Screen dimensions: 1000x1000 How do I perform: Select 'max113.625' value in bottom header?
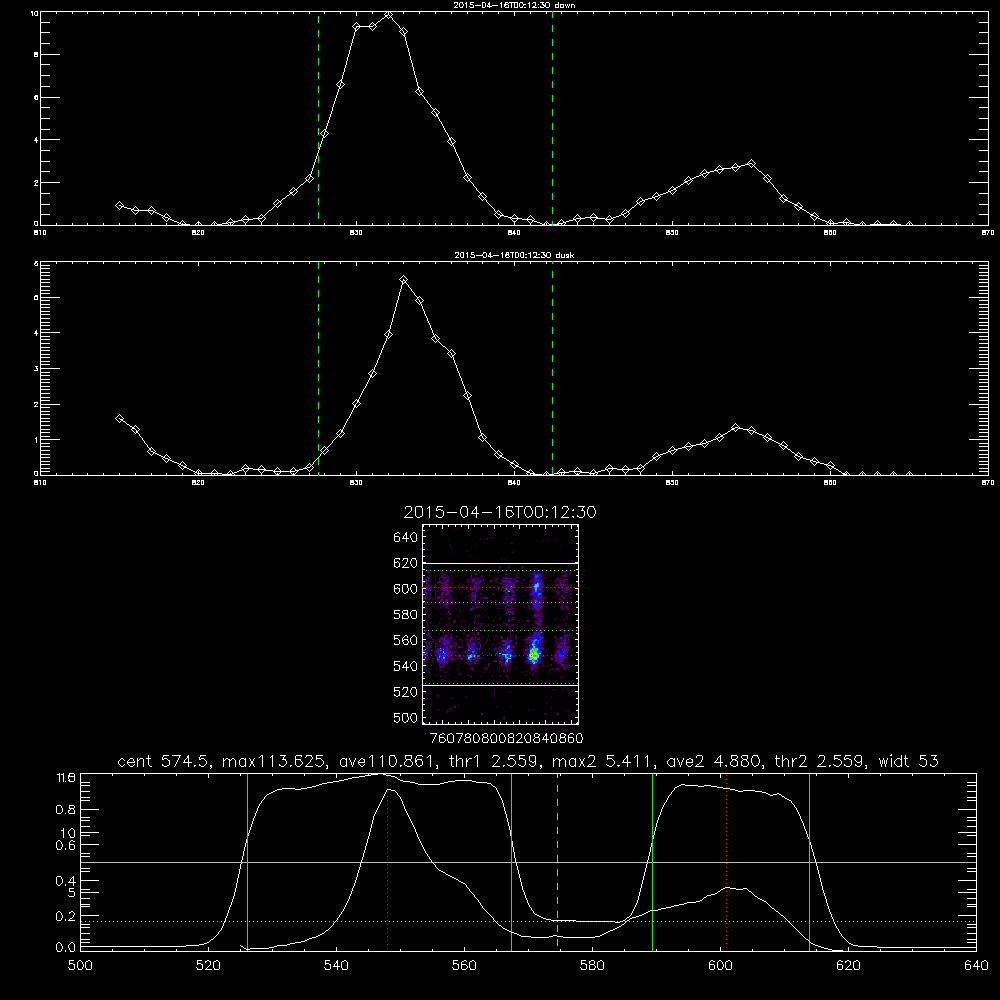point(274,761)
